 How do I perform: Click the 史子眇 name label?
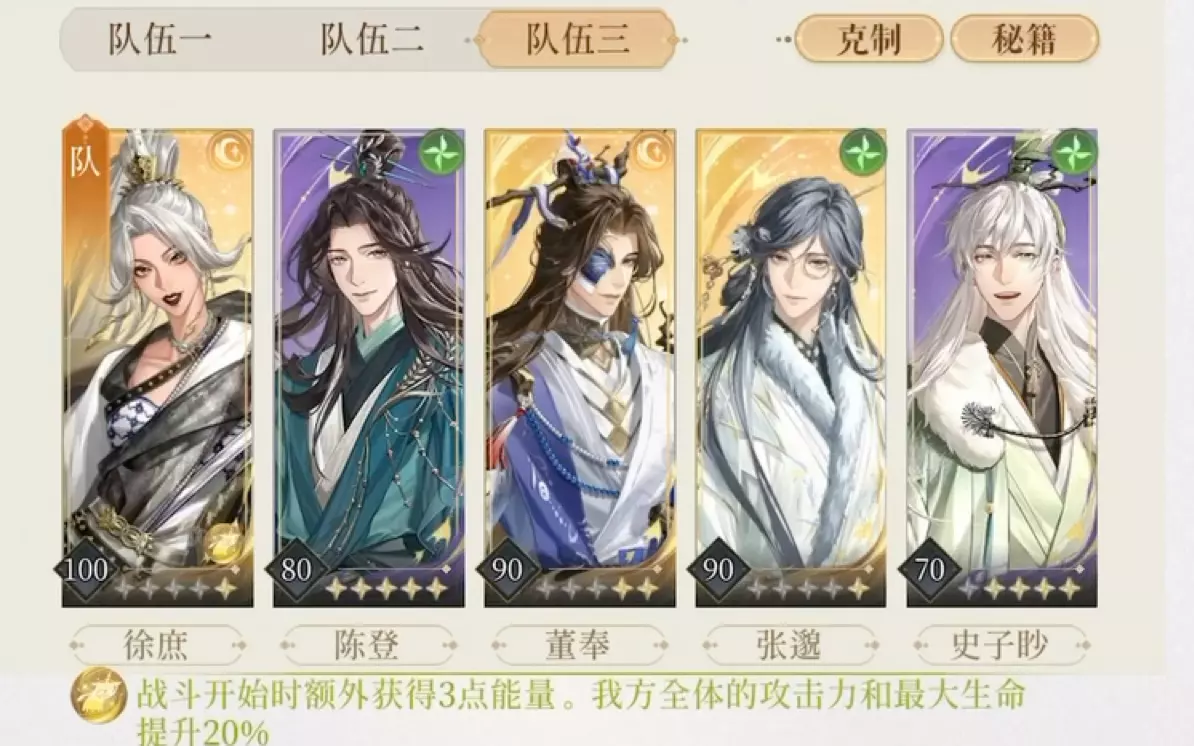tap(1001, 646)
